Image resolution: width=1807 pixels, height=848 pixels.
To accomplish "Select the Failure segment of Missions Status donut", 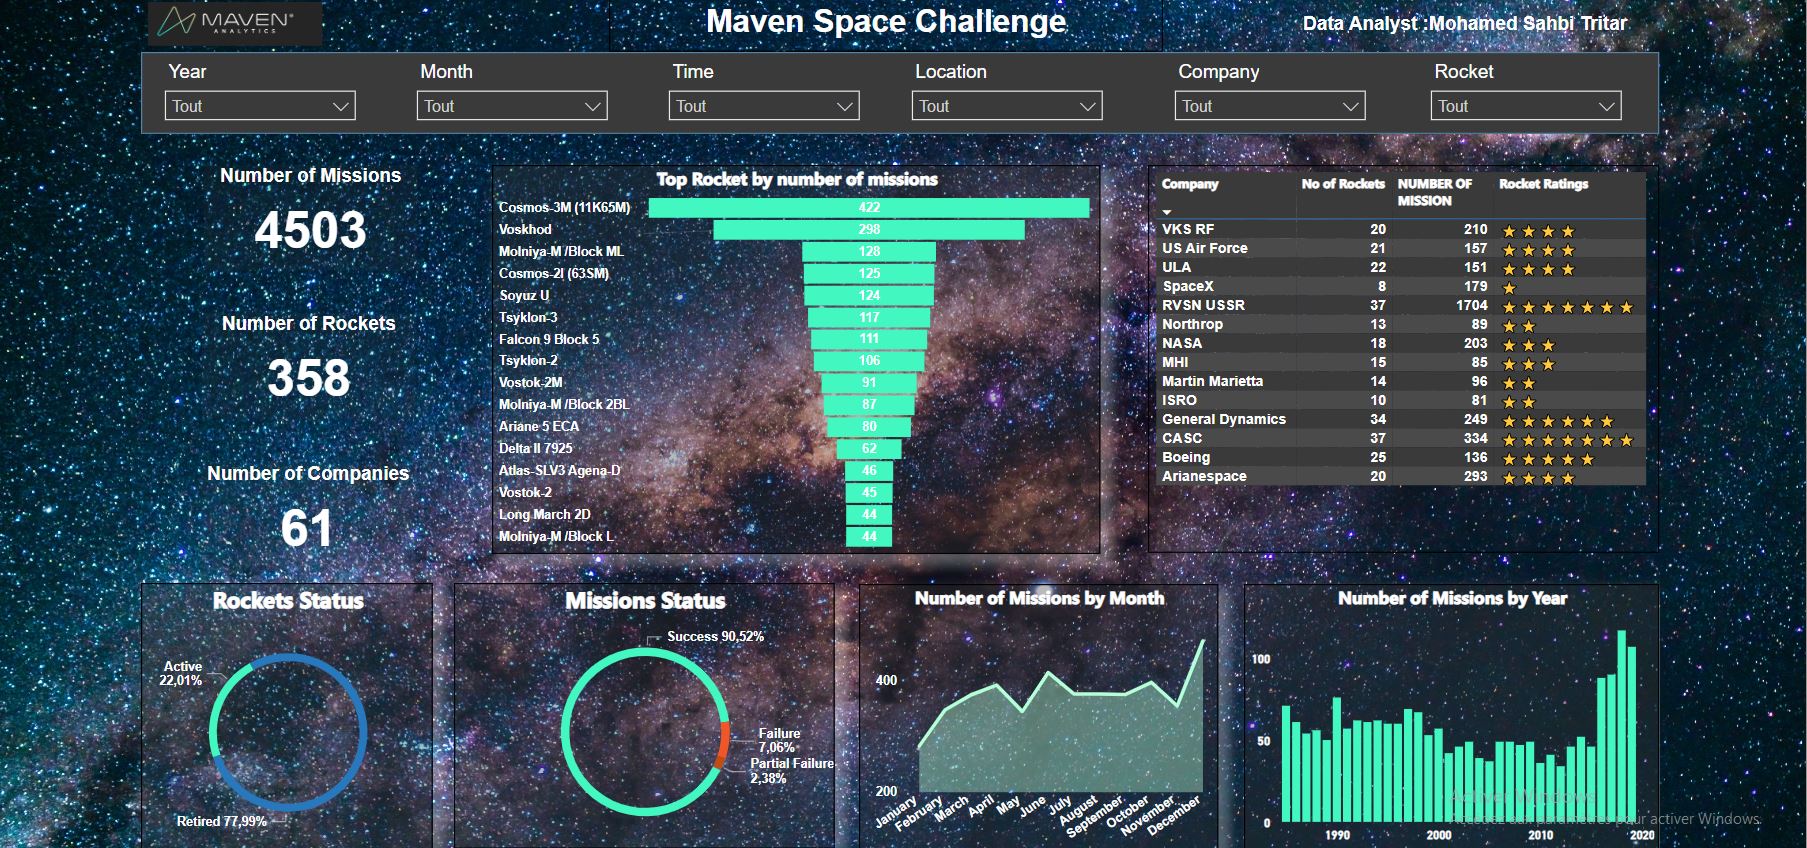I will tap(723, 744).
